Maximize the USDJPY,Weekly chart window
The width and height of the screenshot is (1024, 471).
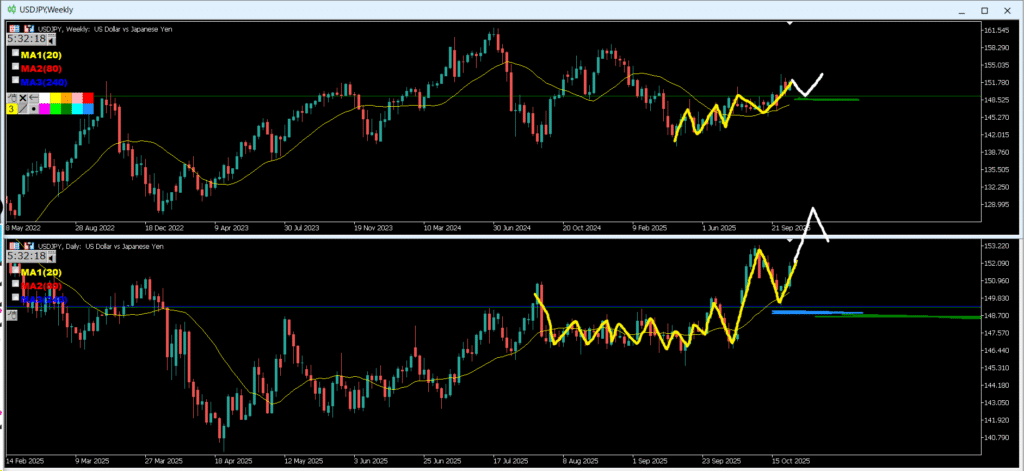click(x=986, y=9)
